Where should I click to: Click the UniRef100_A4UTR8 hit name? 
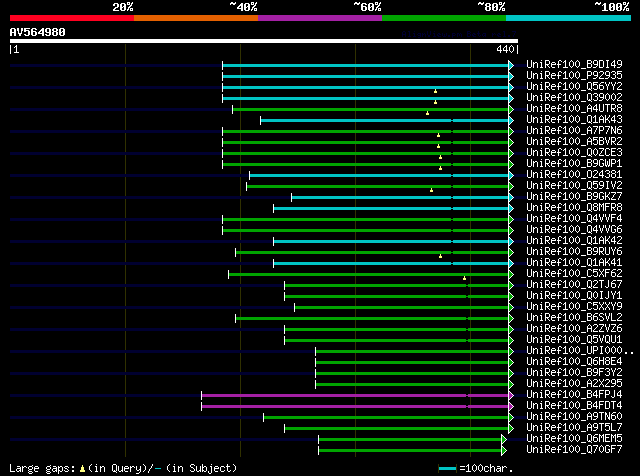point(574,109)
